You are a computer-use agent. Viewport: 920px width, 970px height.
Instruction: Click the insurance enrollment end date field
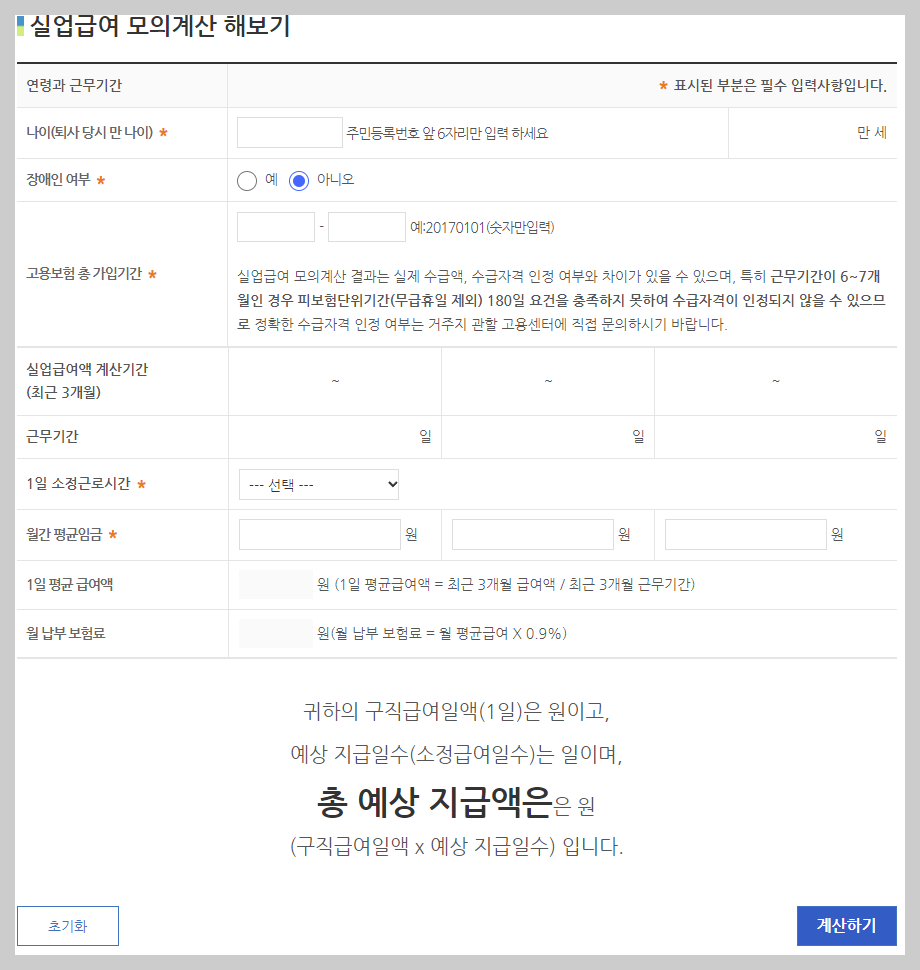366,226
